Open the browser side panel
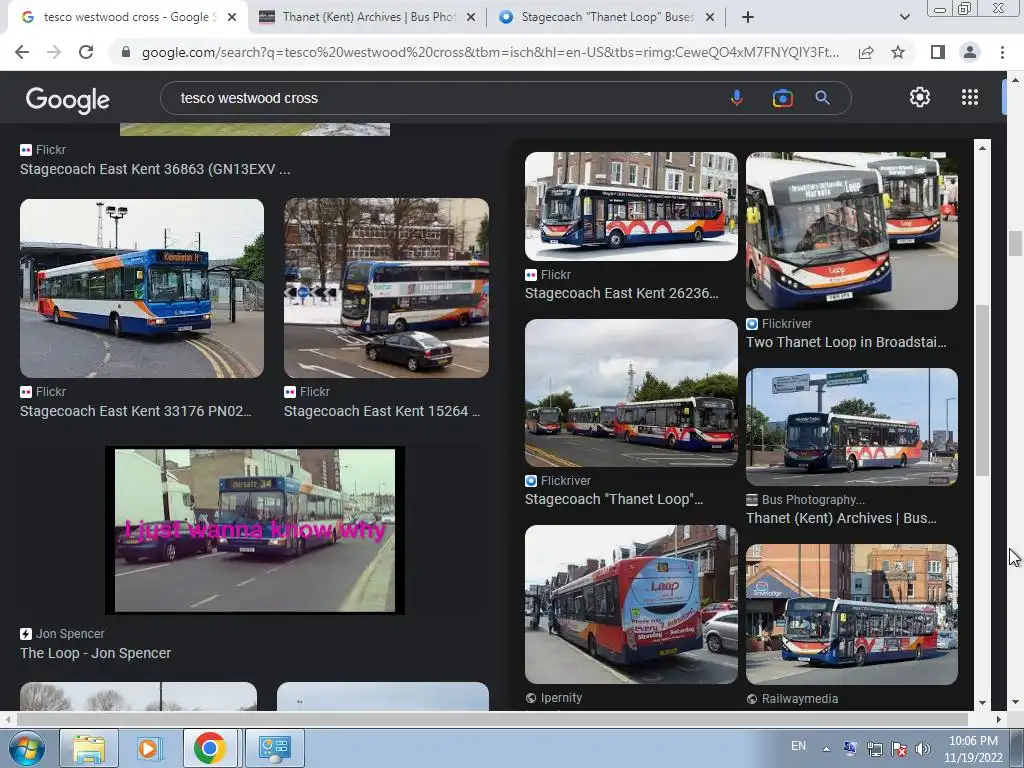The image size is (1024, 768). (x=937, y=52)
